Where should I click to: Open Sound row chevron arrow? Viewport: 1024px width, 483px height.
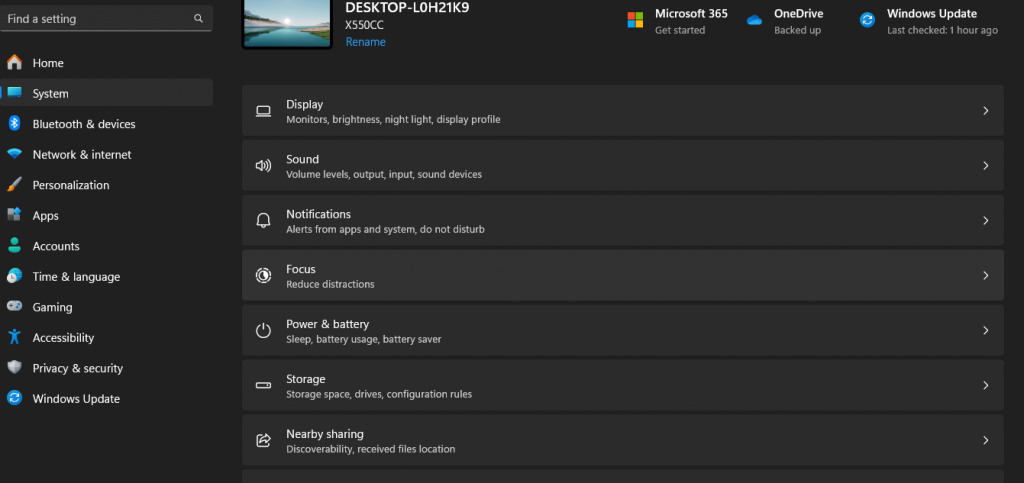(x=985, y=166)
